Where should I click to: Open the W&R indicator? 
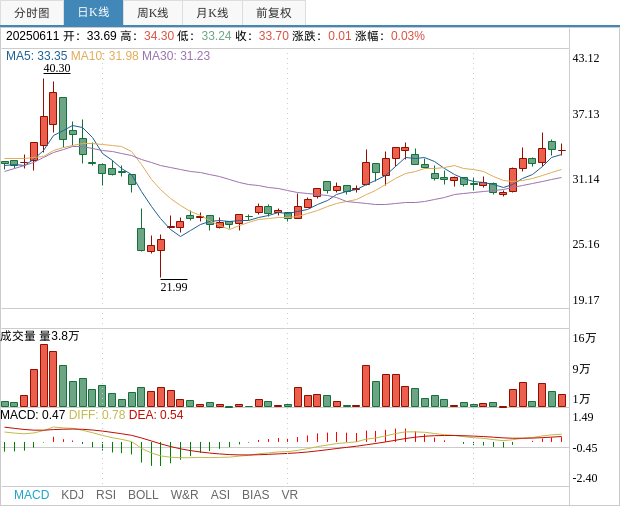[184, 495]
